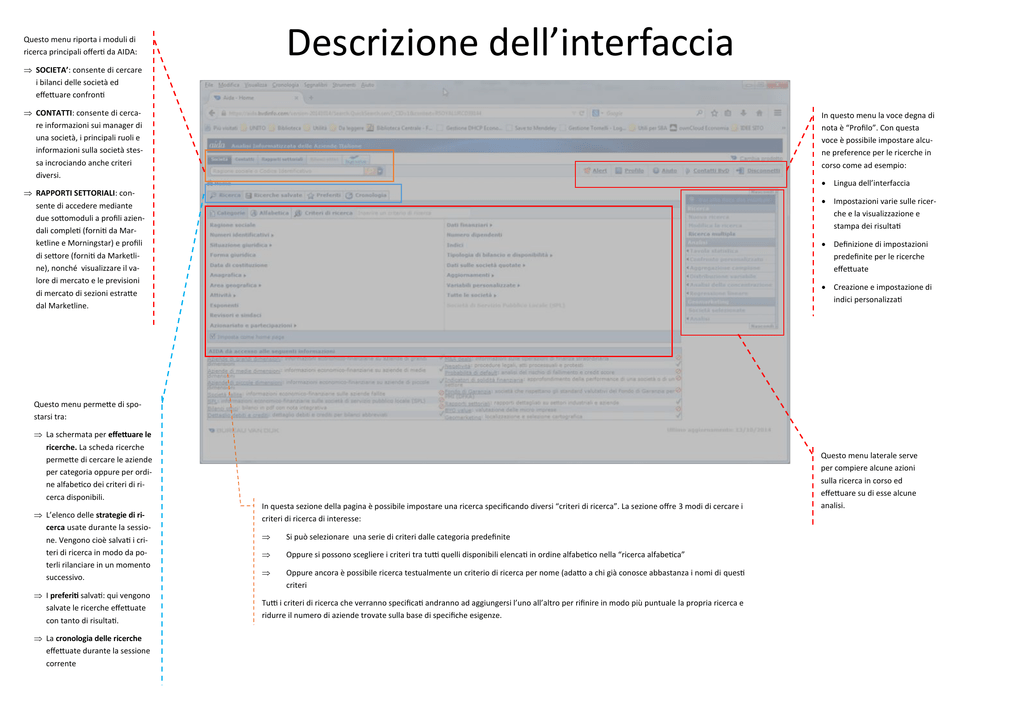1024x724 pixels.
Task: Open the UNITO bookmarks folder
Action: [253, 128]
